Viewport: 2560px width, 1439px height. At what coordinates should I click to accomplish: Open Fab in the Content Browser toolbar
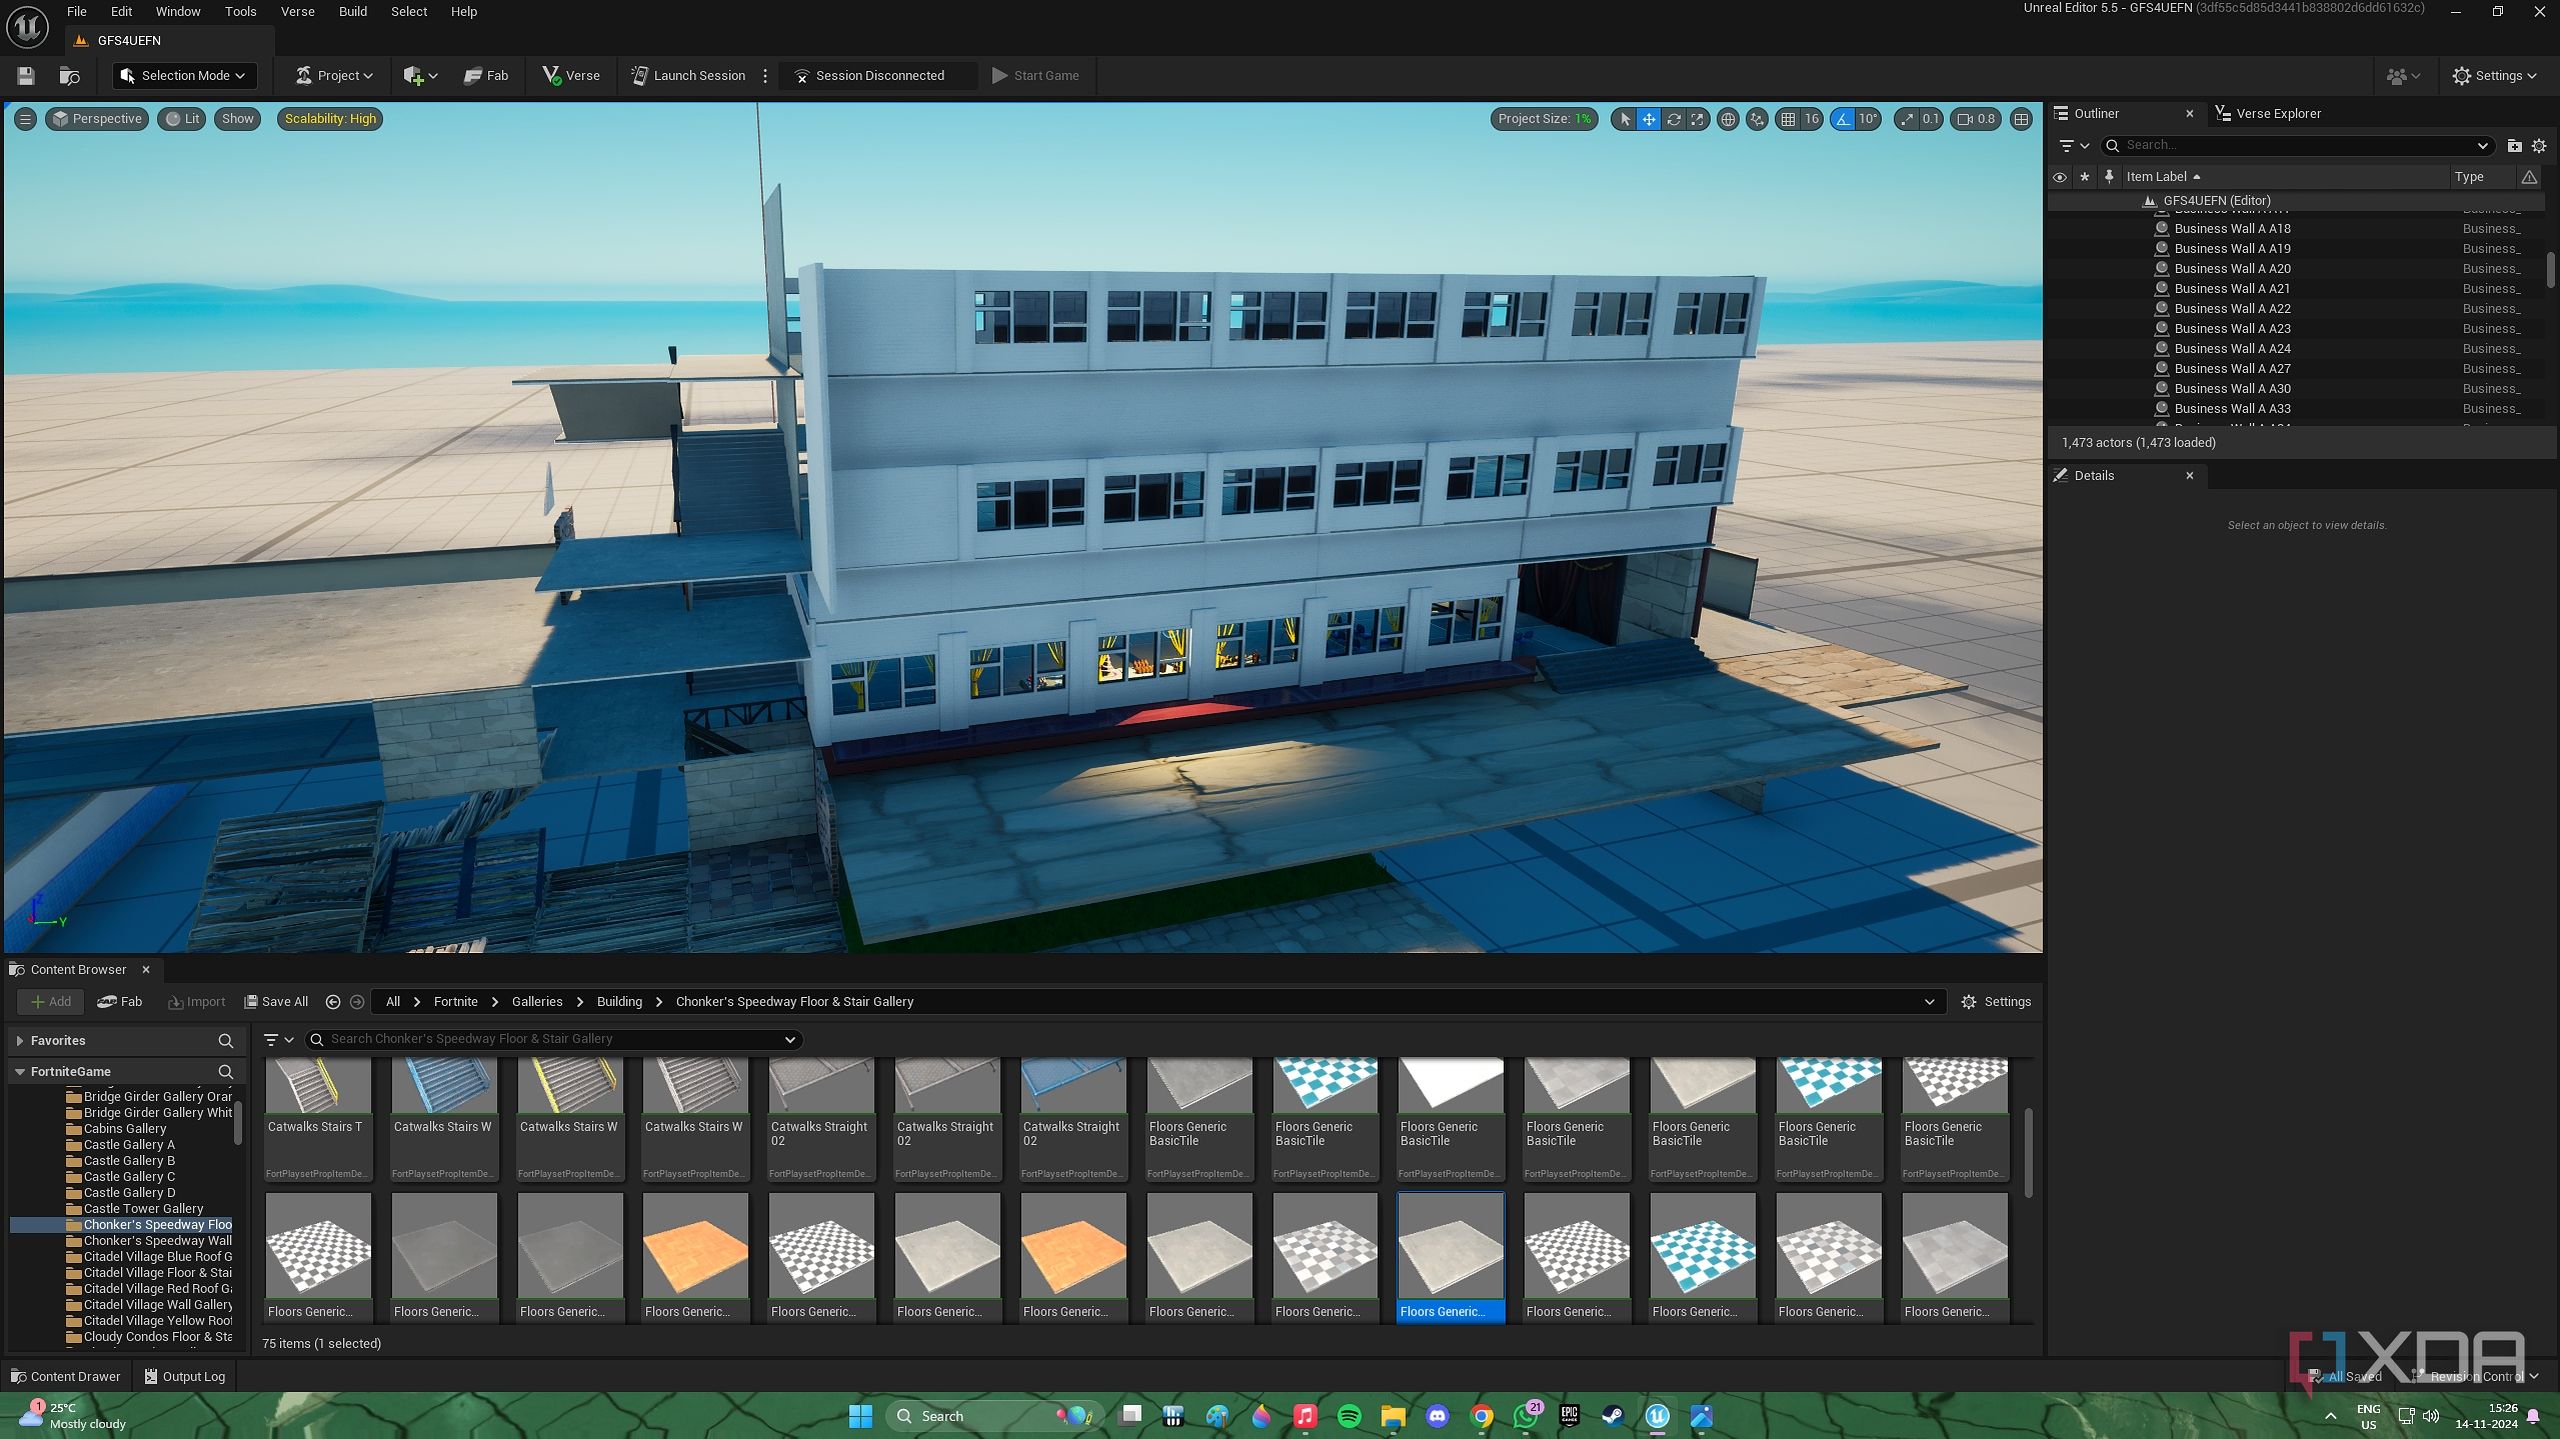(120, 1002)
